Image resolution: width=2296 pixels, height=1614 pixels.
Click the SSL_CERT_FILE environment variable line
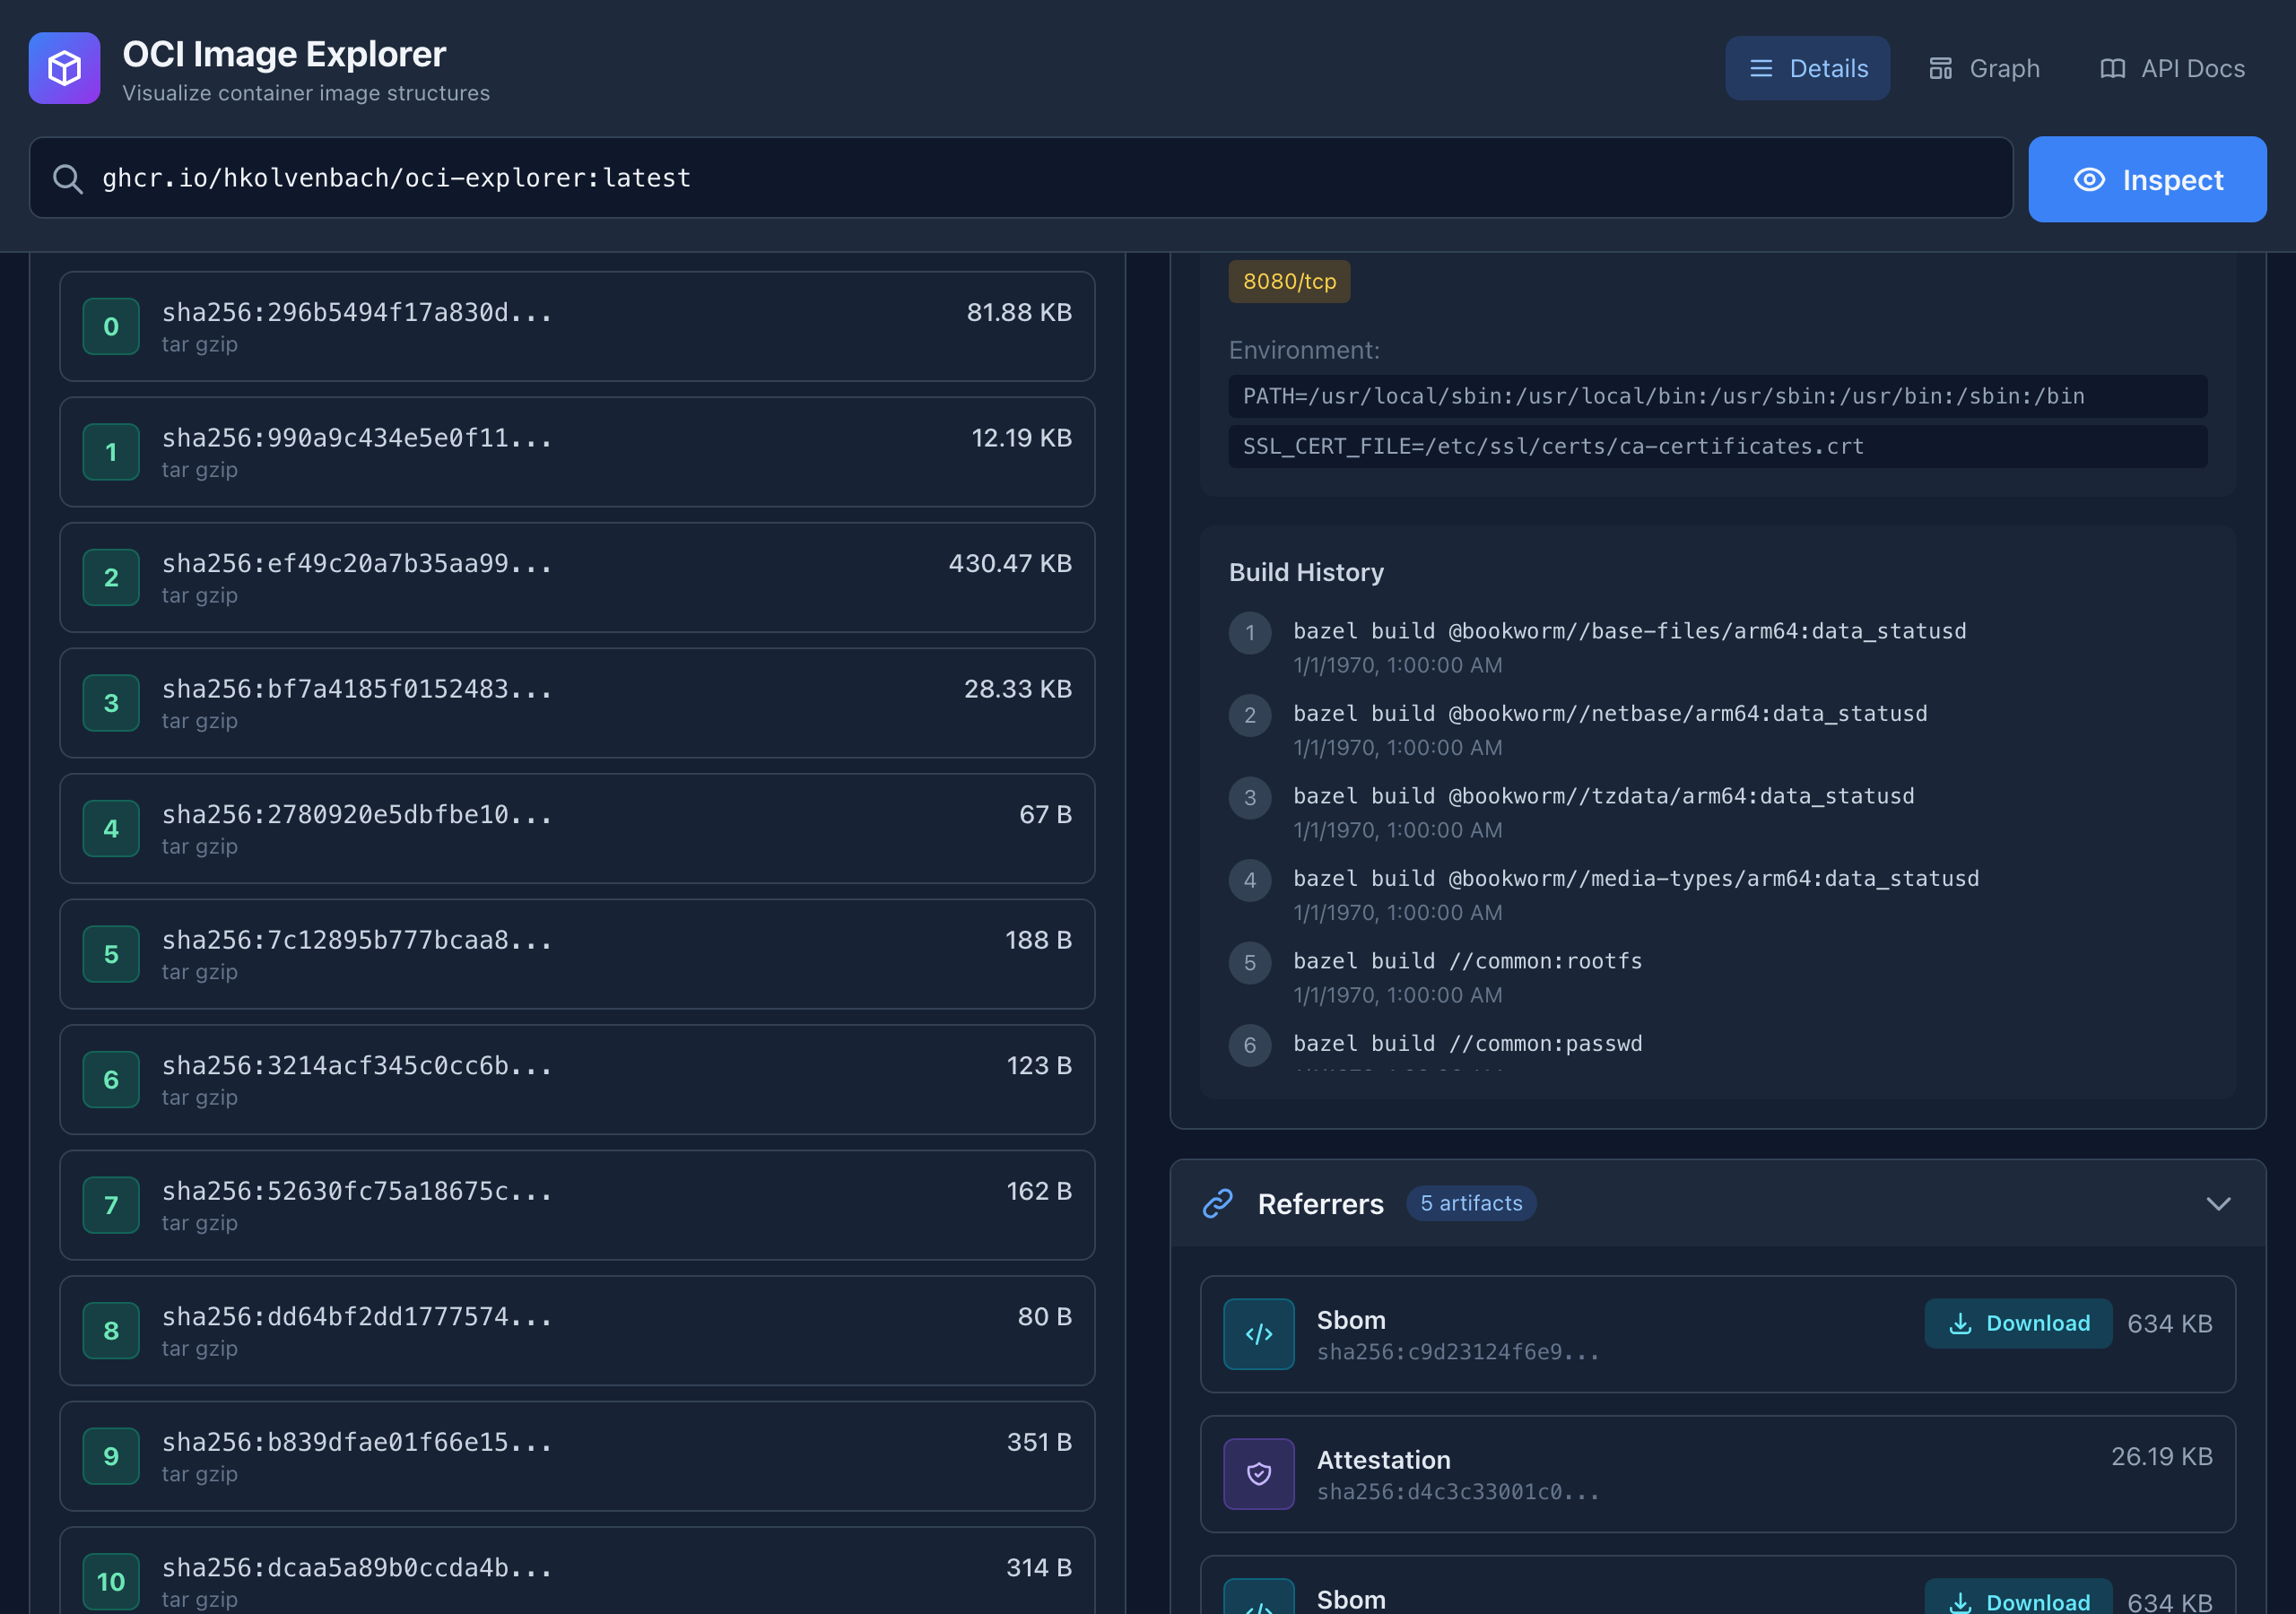point(1717,446)
